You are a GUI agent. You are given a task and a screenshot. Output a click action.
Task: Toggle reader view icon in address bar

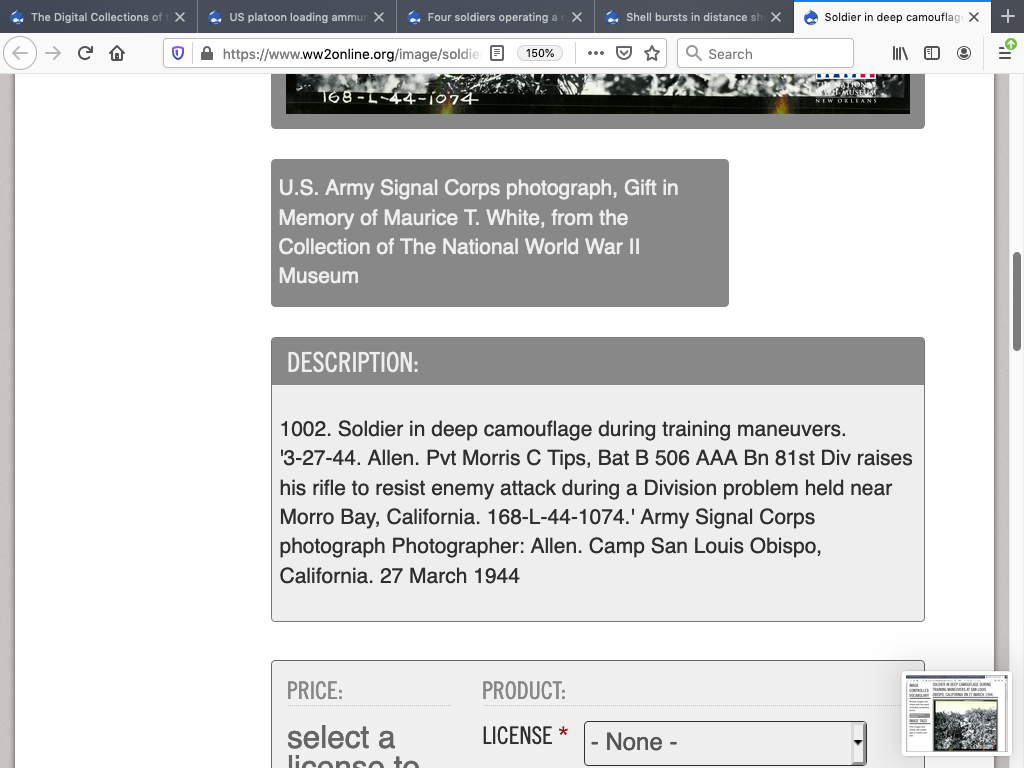click(x=497, y=53)
